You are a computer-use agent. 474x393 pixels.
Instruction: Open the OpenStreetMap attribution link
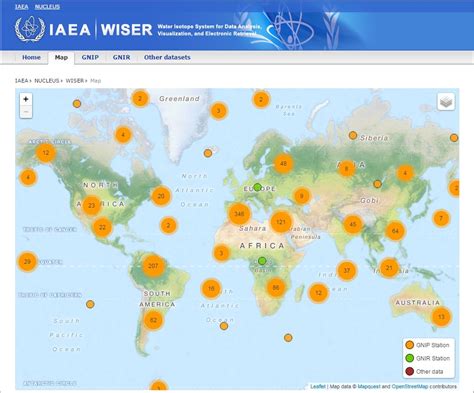(410, 386)
